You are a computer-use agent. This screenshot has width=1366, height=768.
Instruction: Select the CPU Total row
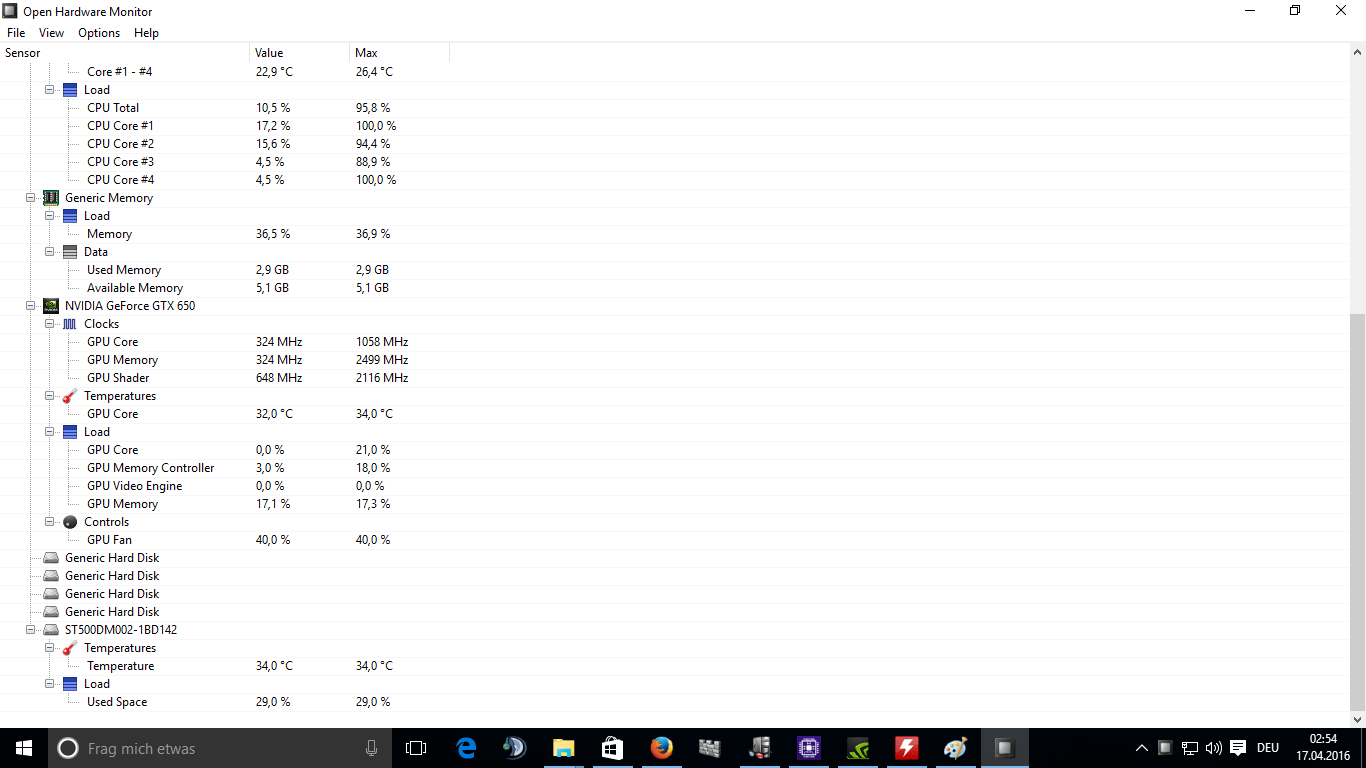(675, 108)
